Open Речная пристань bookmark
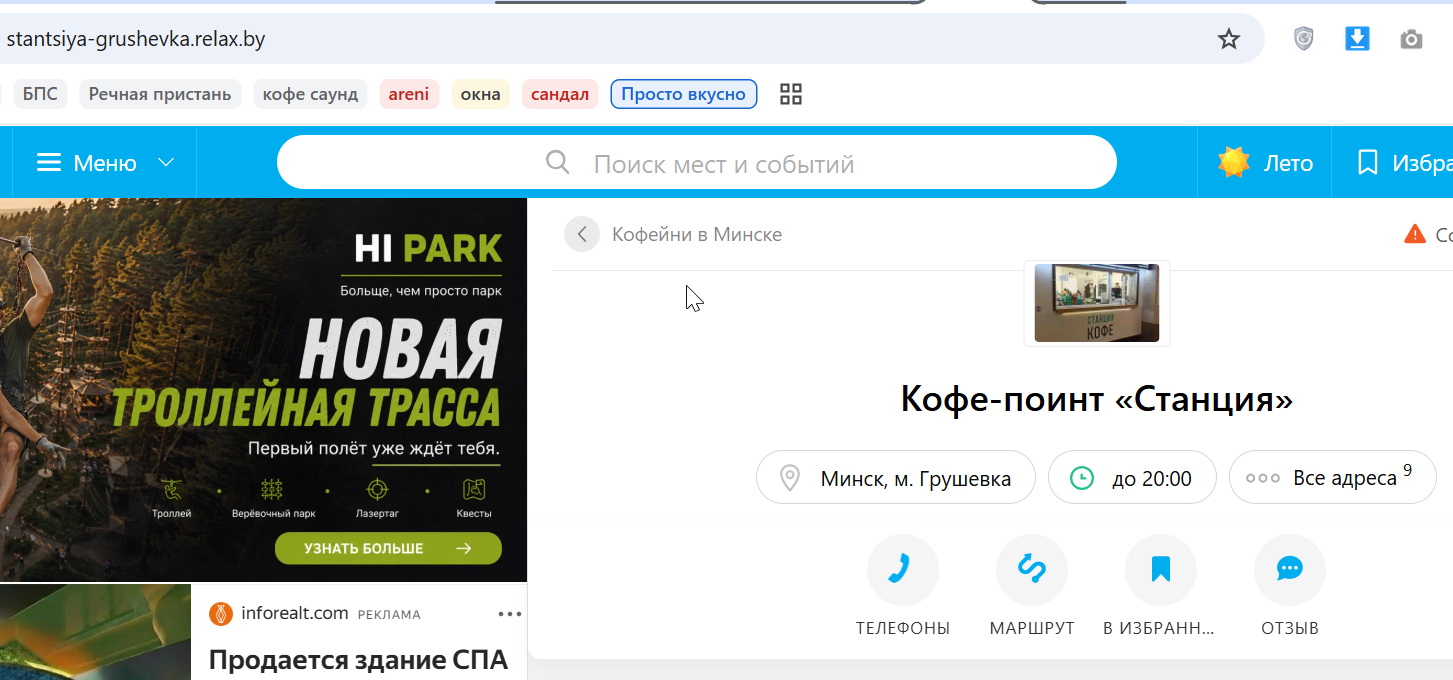This screenshot has width=1453, height=680. 160,94
